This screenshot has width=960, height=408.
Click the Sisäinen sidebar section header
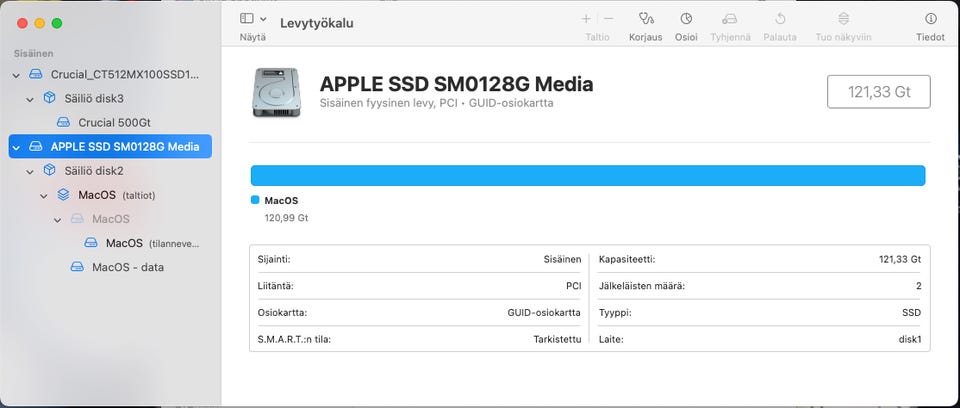tap(33, 53)
